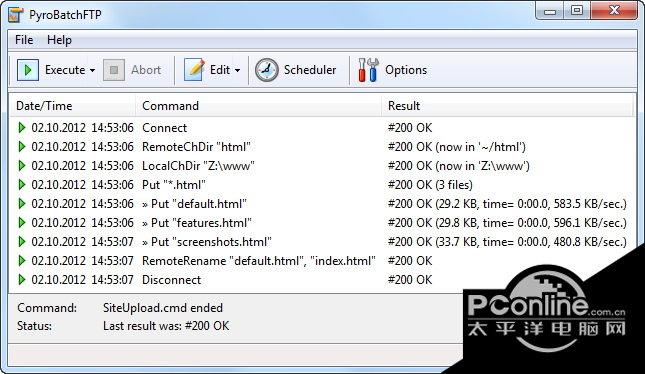645x374 pixels.
Task: Select the RemoteChDir "html" command
Action: [x=196, y=146]
